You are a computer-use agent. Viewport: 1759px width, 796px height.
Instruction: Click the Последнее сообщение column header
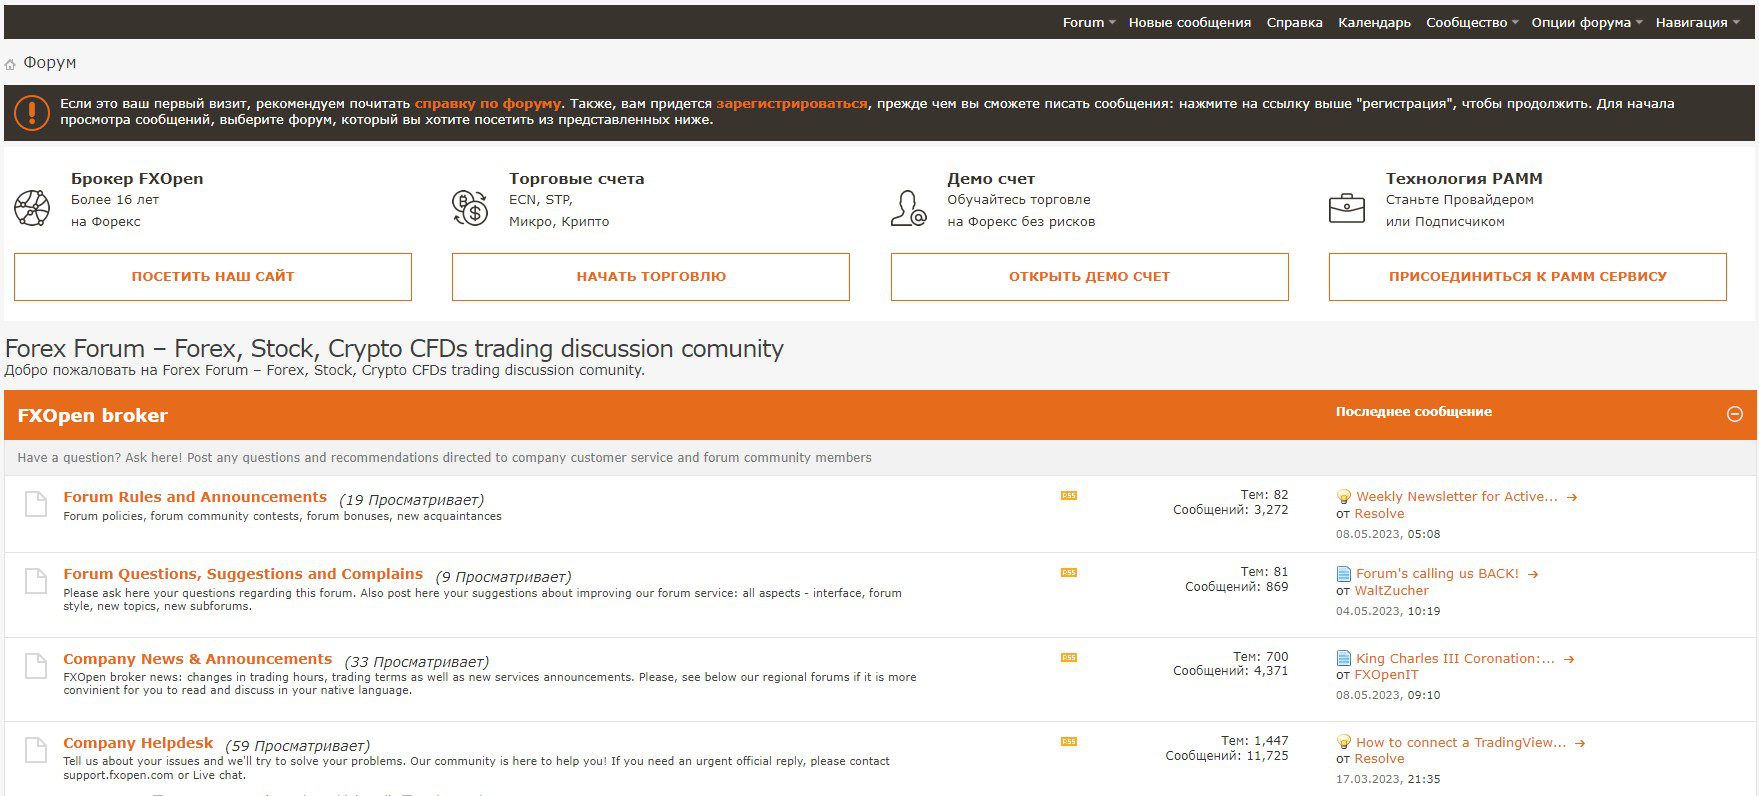pos(1414,412)
